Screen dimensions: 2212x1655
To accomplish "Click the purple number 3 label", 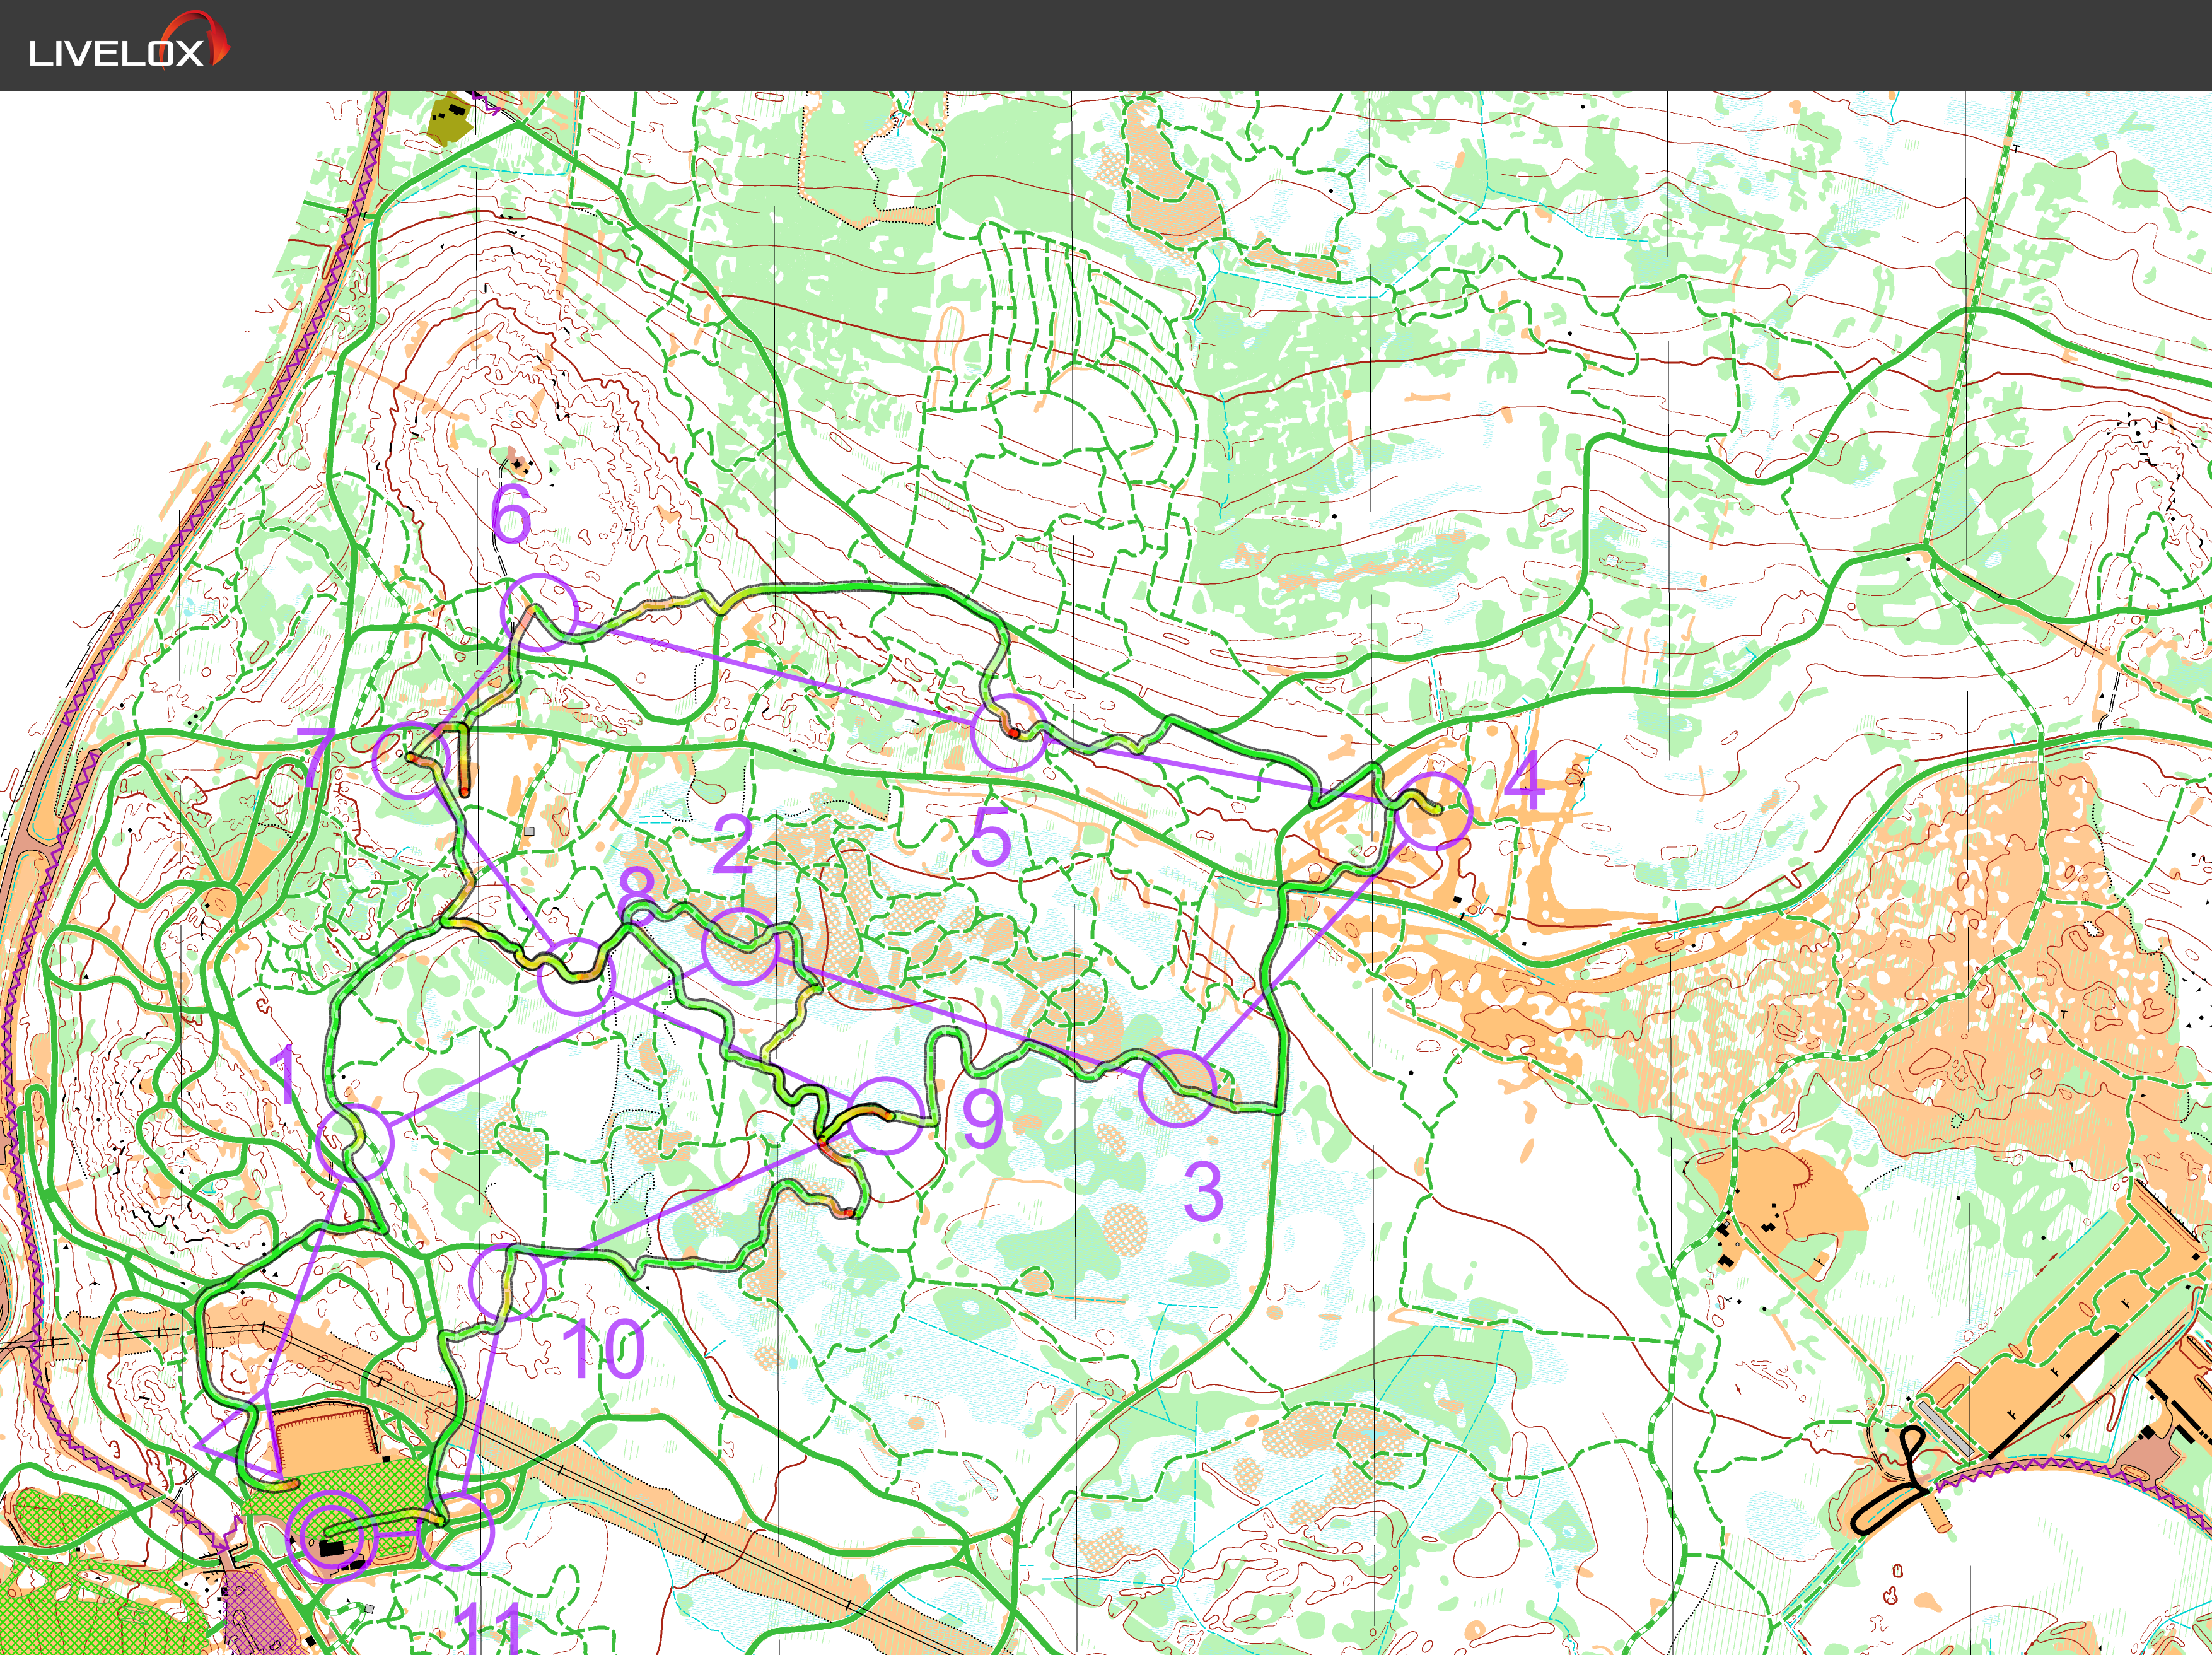I will [x=1203, y=1192].
